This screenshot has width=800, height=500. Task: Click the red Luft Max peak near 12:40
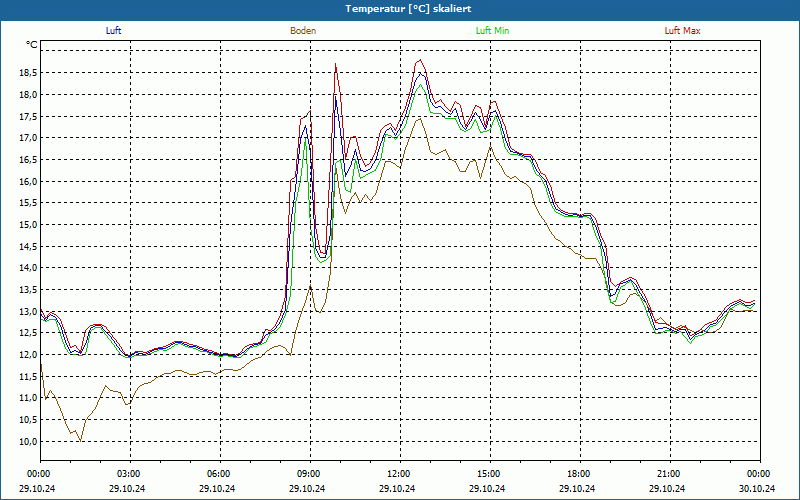420,60
